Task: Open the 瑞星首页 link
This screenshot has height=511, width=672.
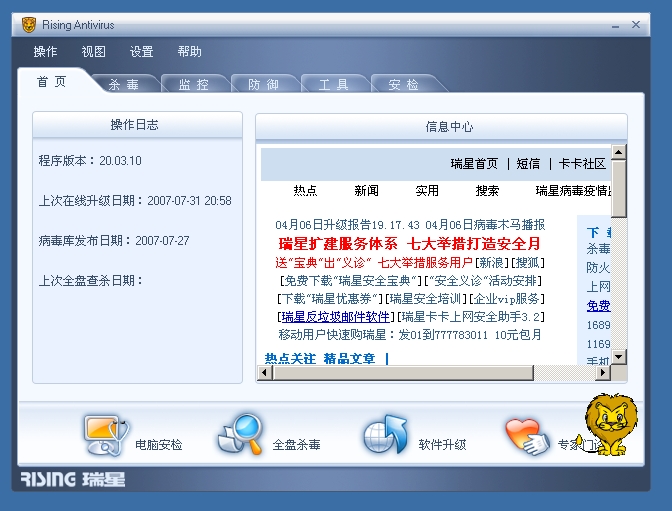Action: click(x=474, y=164)
